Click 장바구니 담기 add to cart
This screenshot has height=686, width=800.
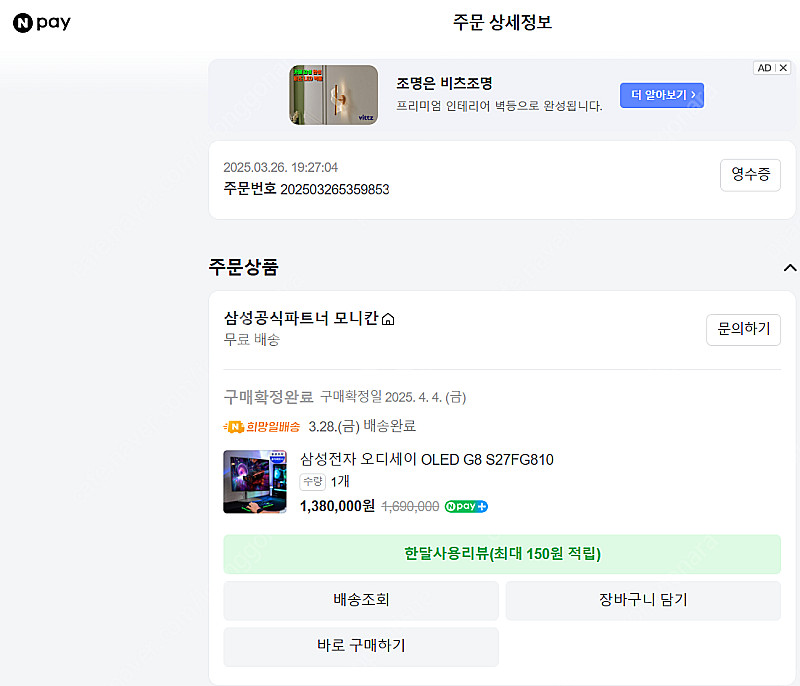click(643, 600)
